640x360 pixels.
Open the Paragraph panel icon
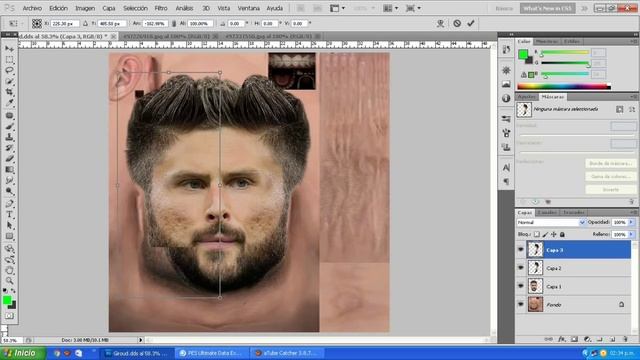(506, 182)
